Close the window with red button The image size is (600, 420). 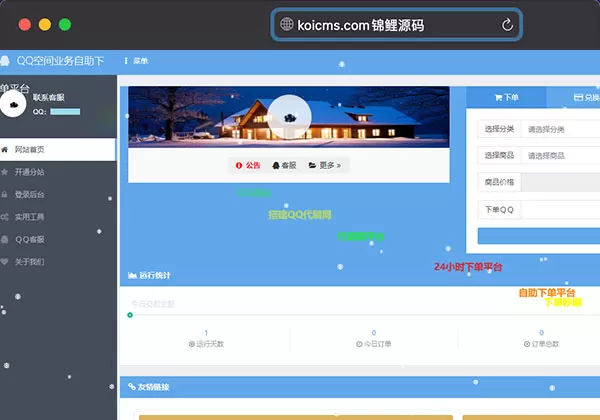(x=25, y=24)
